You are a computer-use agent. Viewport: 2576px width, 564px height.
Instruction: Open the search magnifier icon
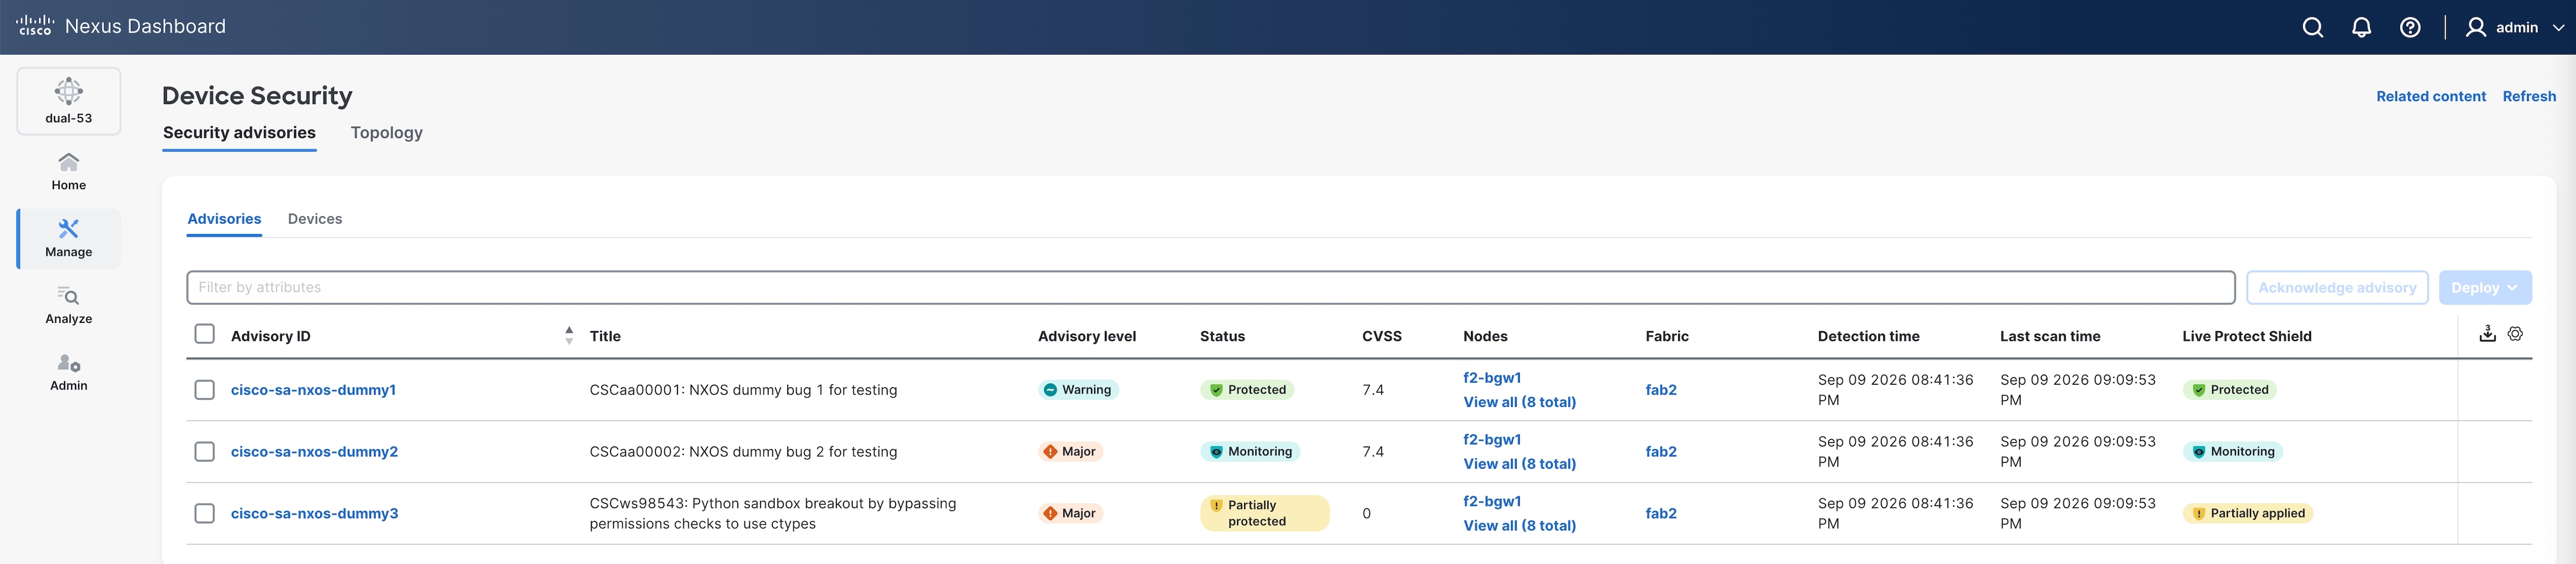pos(2313,27)
